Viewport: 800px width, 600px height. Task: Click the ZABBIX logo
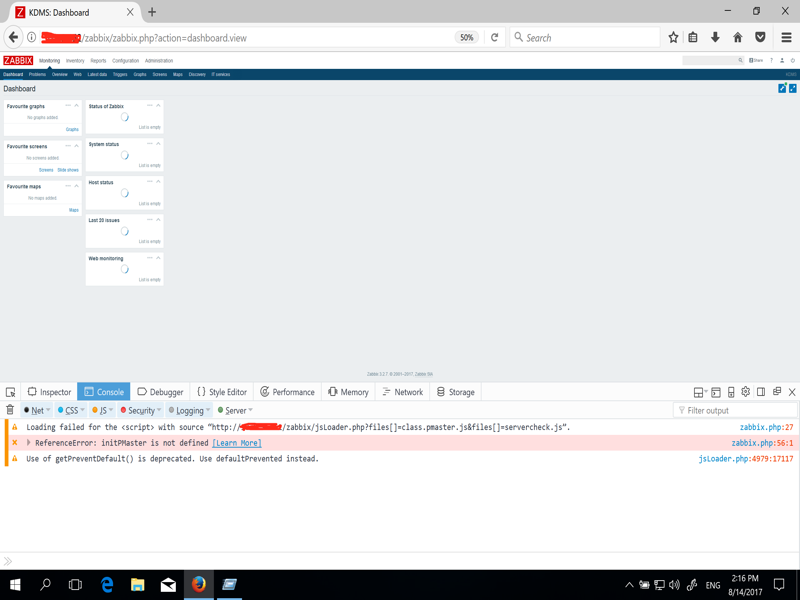[x=18, y=60]
